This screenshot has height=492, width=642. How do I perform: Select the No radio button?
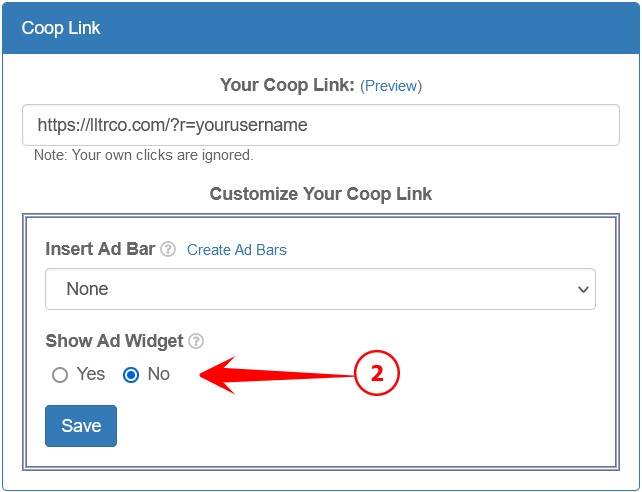pos(131,375)
